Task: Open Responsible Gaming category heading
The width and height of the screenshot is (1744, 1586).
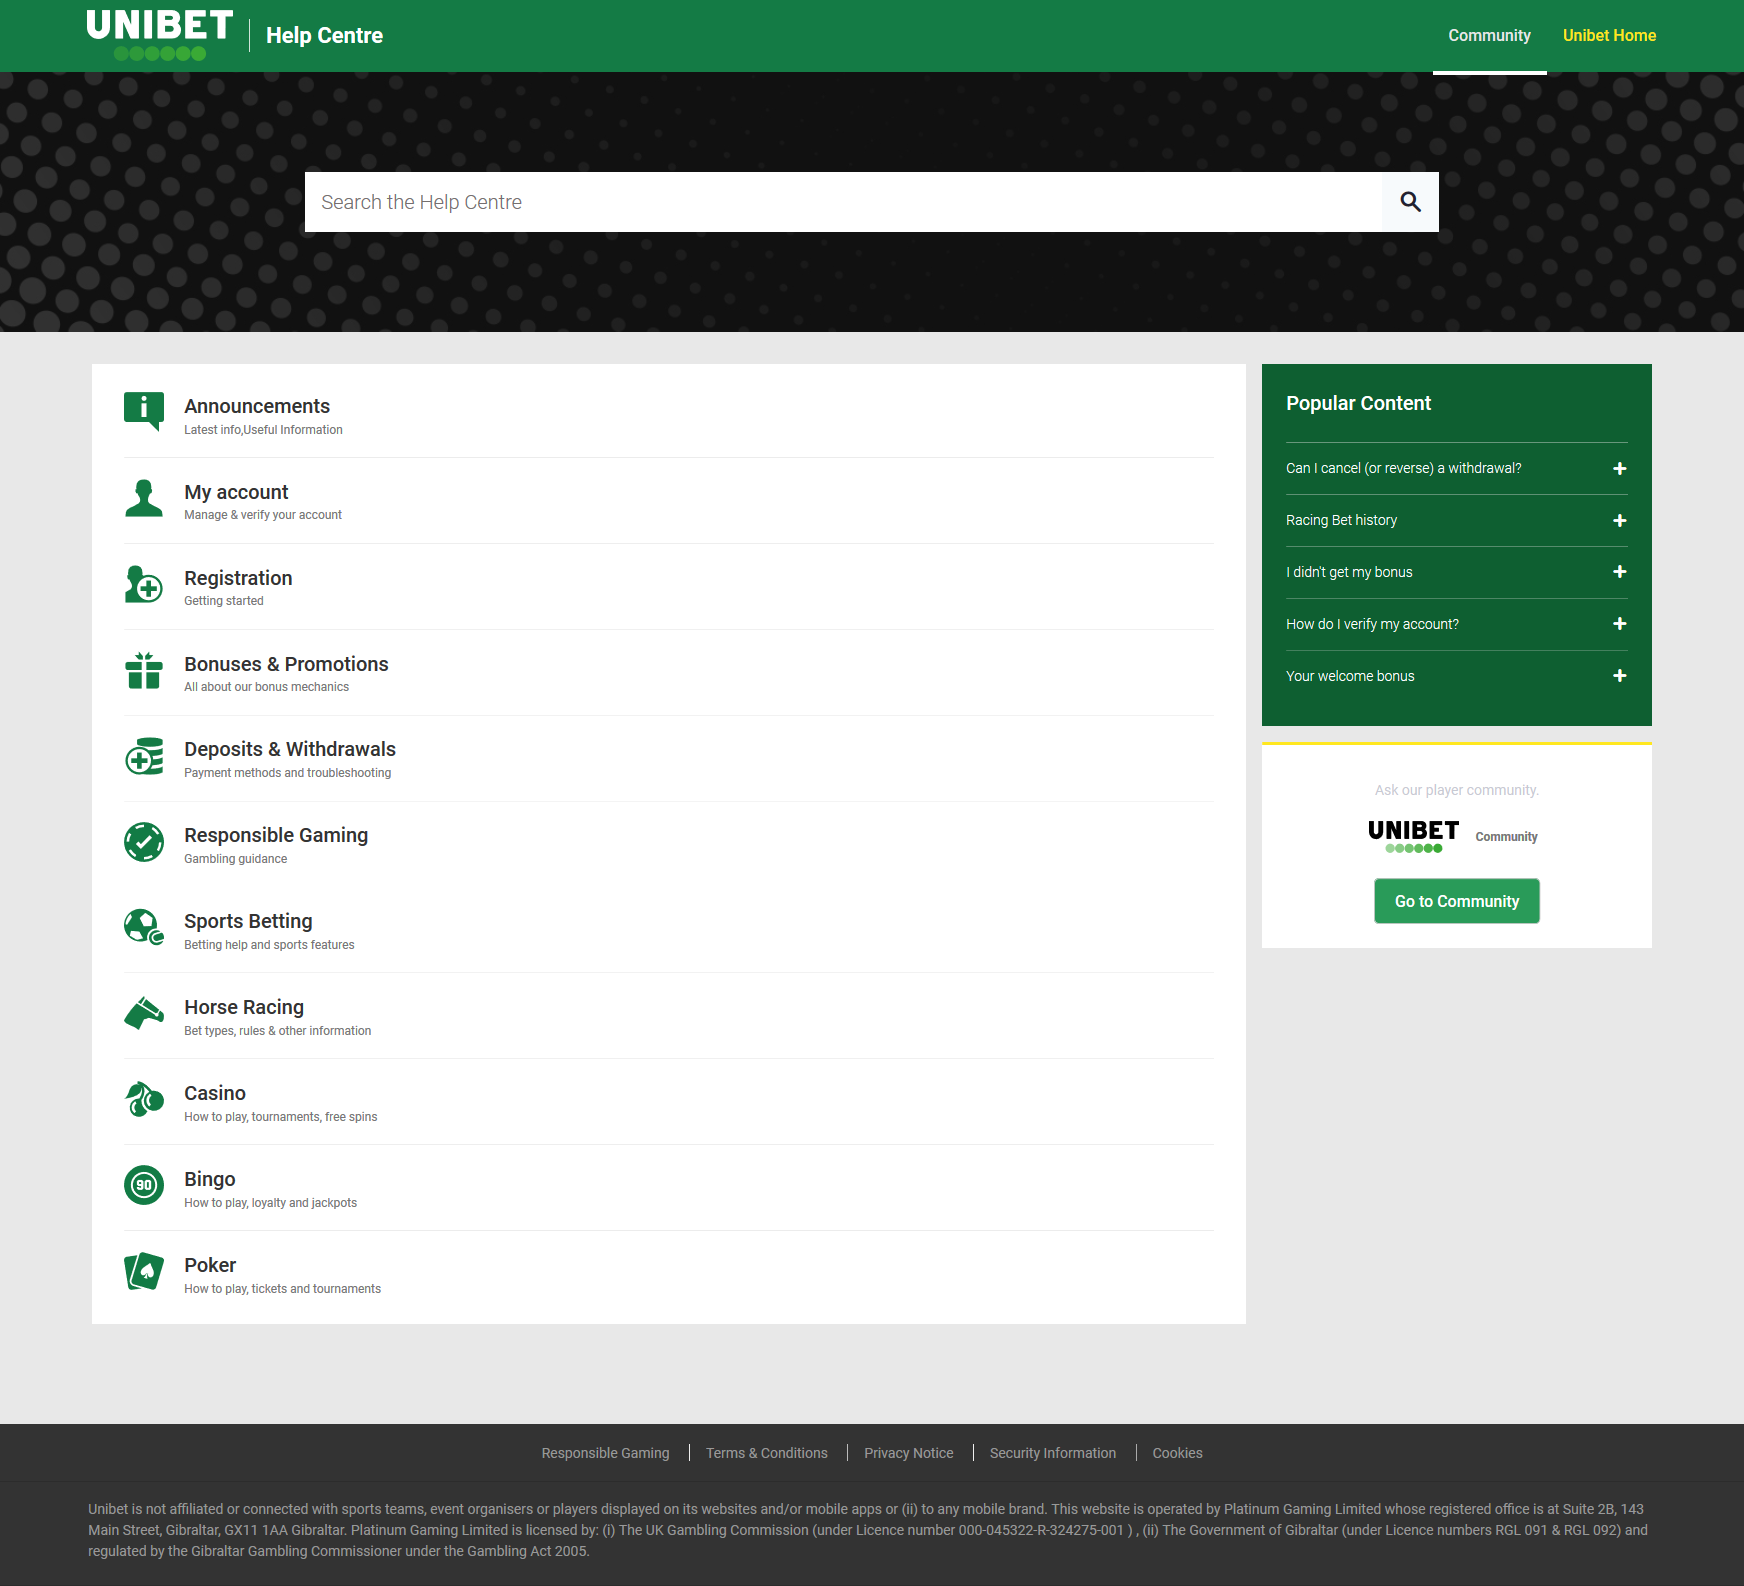Action: [276, 835]
